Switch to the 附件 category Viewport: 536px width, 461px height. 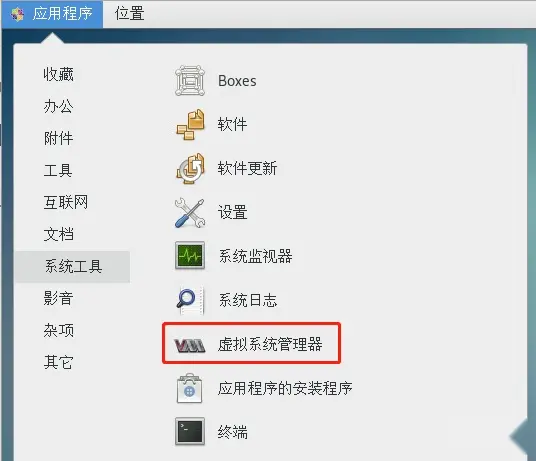pyautogui.click(x=58, y=138)
